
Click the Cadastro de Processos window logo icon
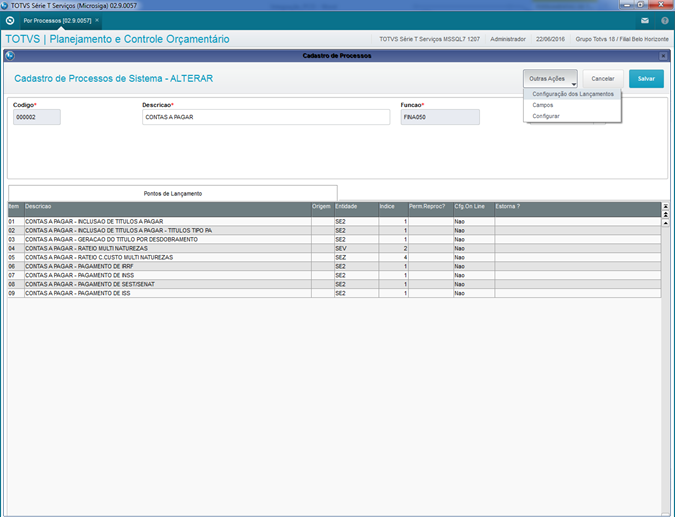(x=10, y=56)
